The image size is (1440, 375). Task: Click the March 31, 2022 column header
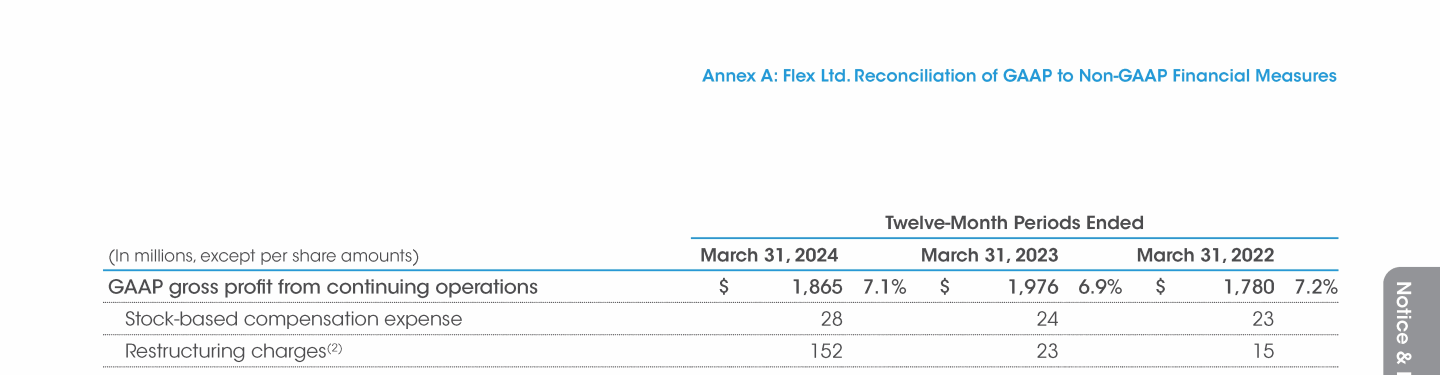(1205, 255)
